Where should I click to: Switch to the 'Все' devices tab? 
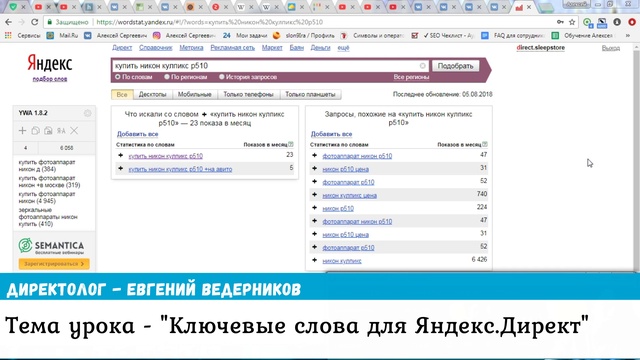click(x=122, y=94)
